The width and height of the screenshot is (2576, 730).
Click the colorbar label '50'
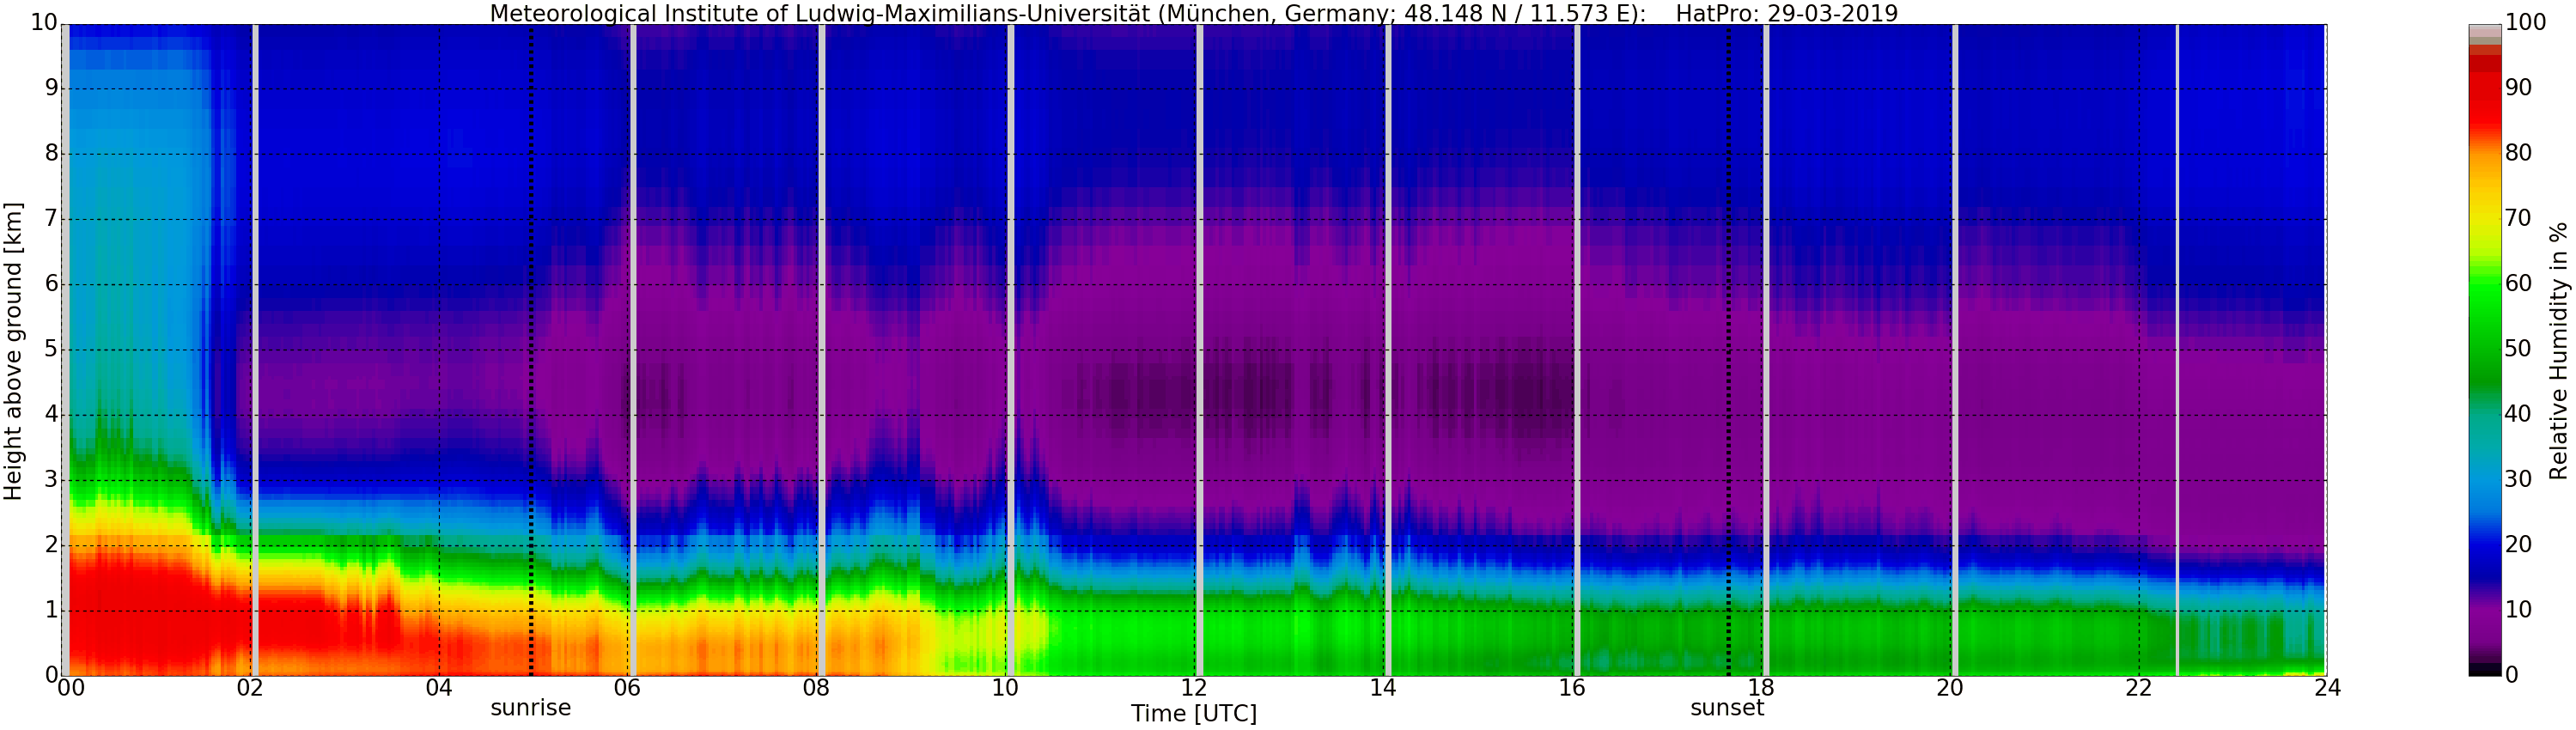2519,349
